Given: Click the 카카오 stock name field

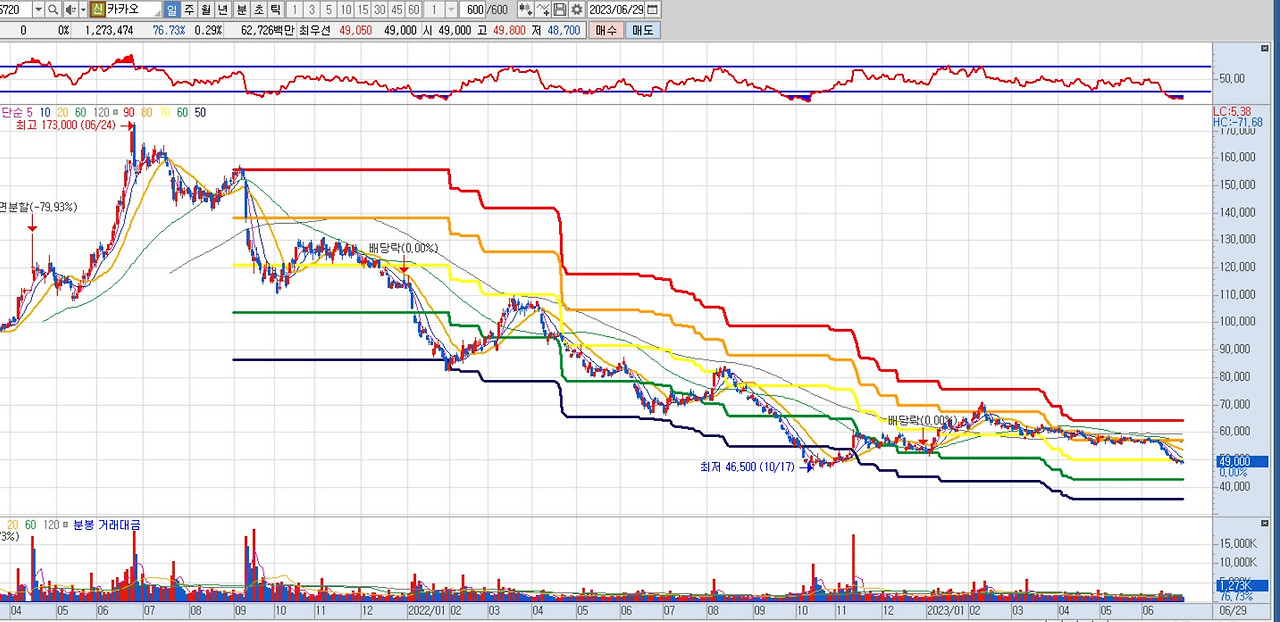Looking at the screenshot, I should 133,9.
